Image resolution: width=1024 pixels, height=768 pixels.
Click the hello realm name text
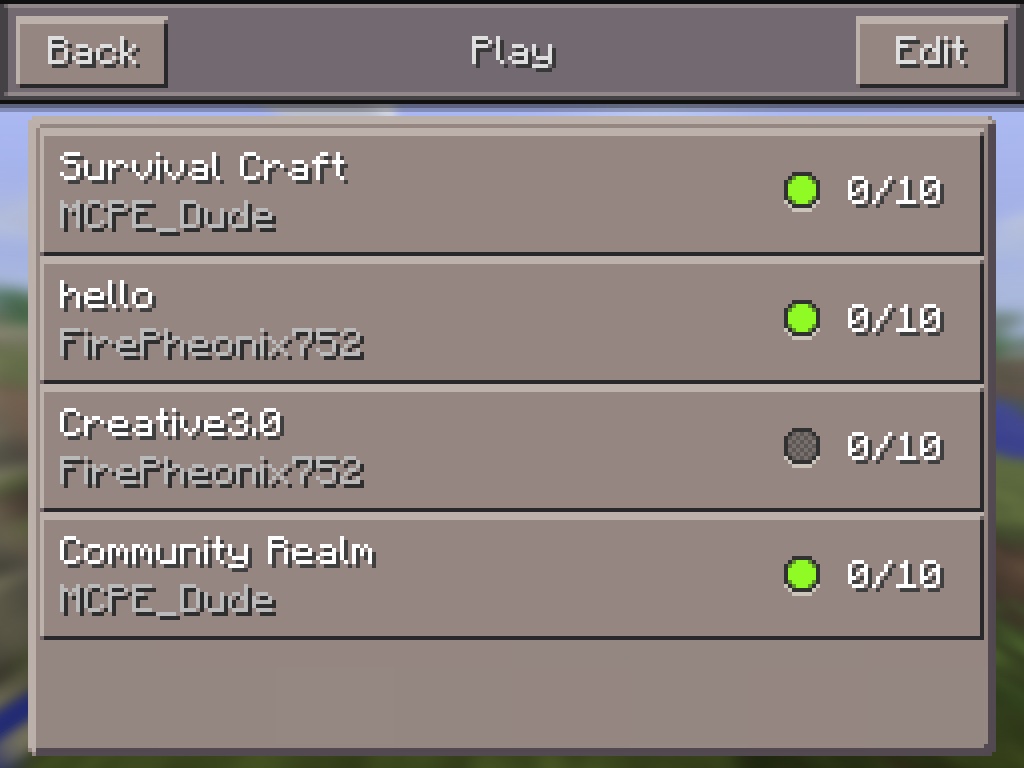107,295
